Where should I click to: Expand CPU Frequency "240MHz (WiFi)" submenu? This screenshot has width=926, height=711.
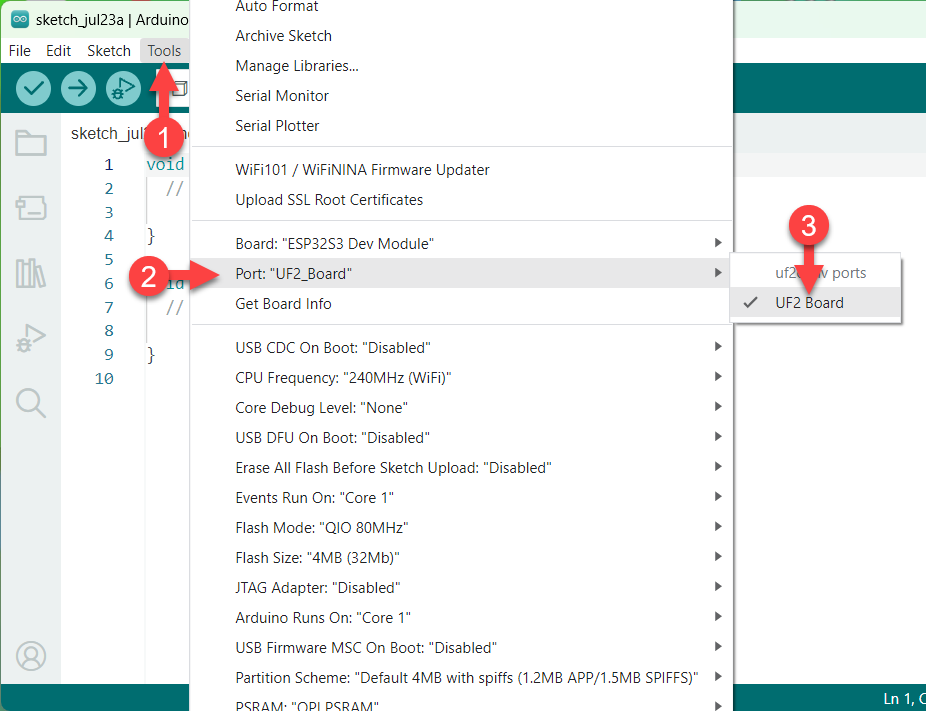[x=462, y=378]
